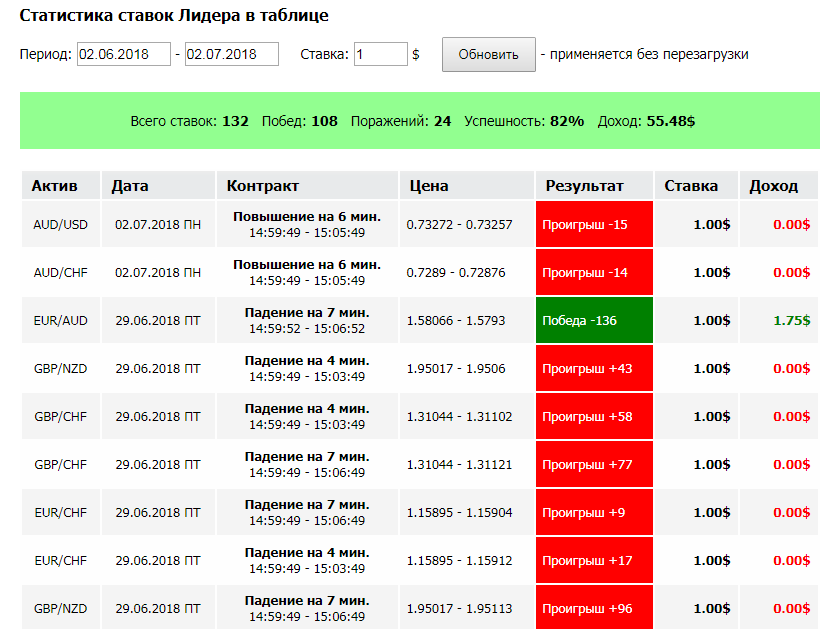The width and height of the screenshot is (839, 629).
Task: Click price 1.15895 - 1.15912
Action: coord(459,561)
